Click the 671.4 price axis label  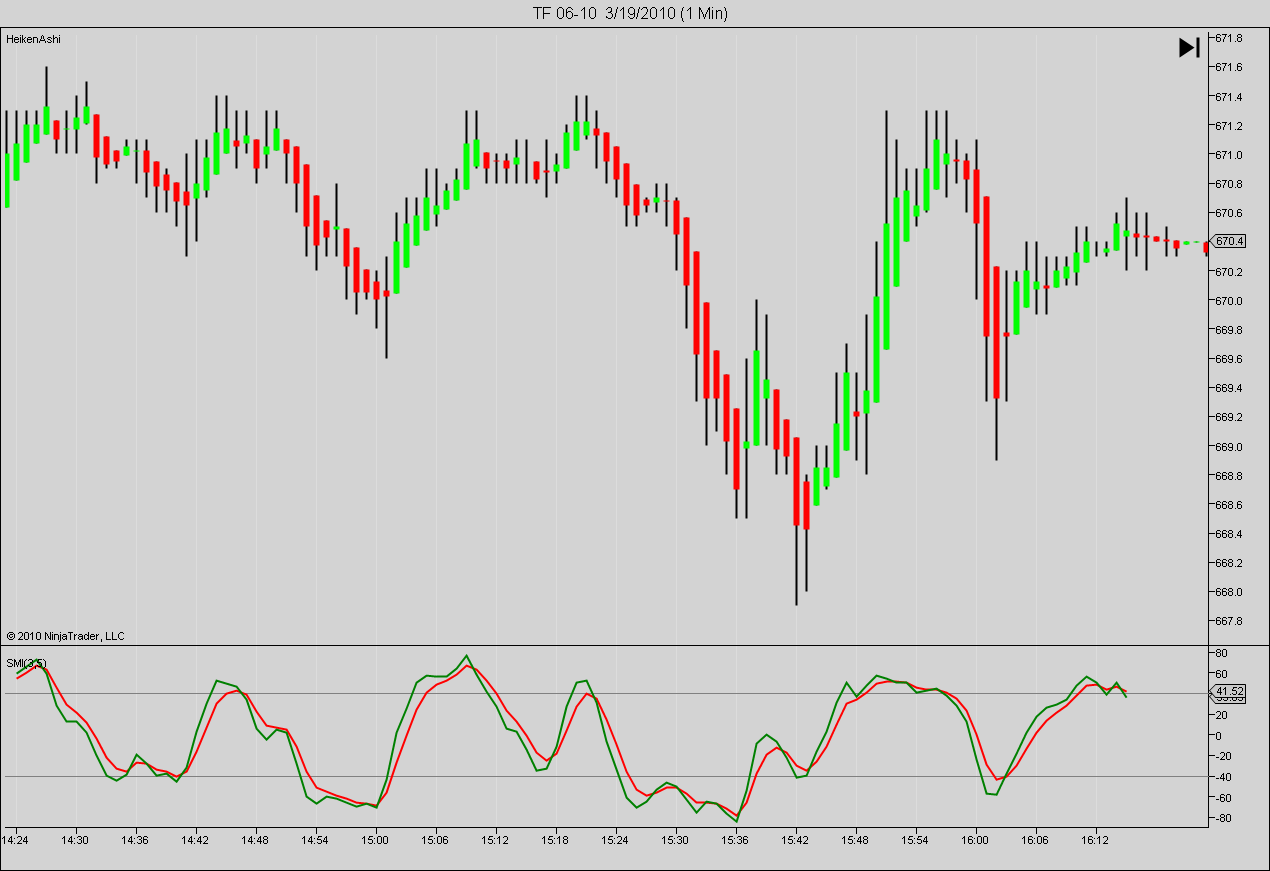(1229, 97)
